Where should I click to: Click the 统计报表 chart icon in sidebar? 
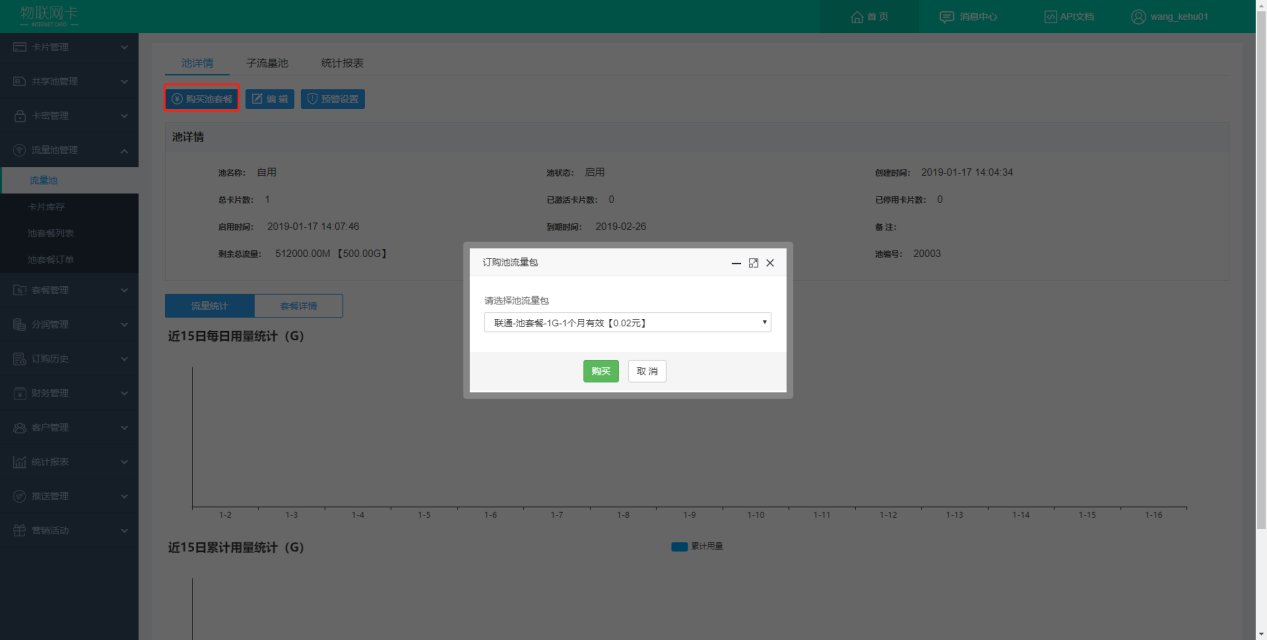19,462
